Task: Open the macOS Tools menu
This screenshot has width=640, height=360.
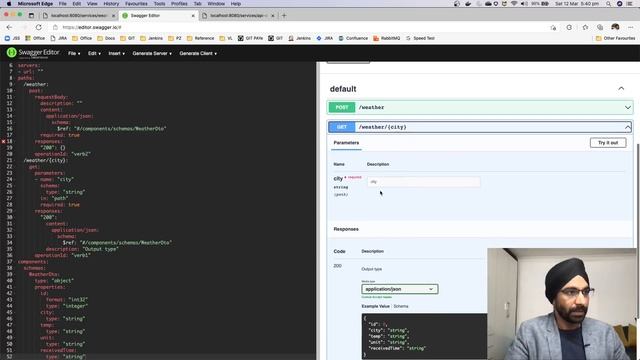Action: [x=160, y=4]
